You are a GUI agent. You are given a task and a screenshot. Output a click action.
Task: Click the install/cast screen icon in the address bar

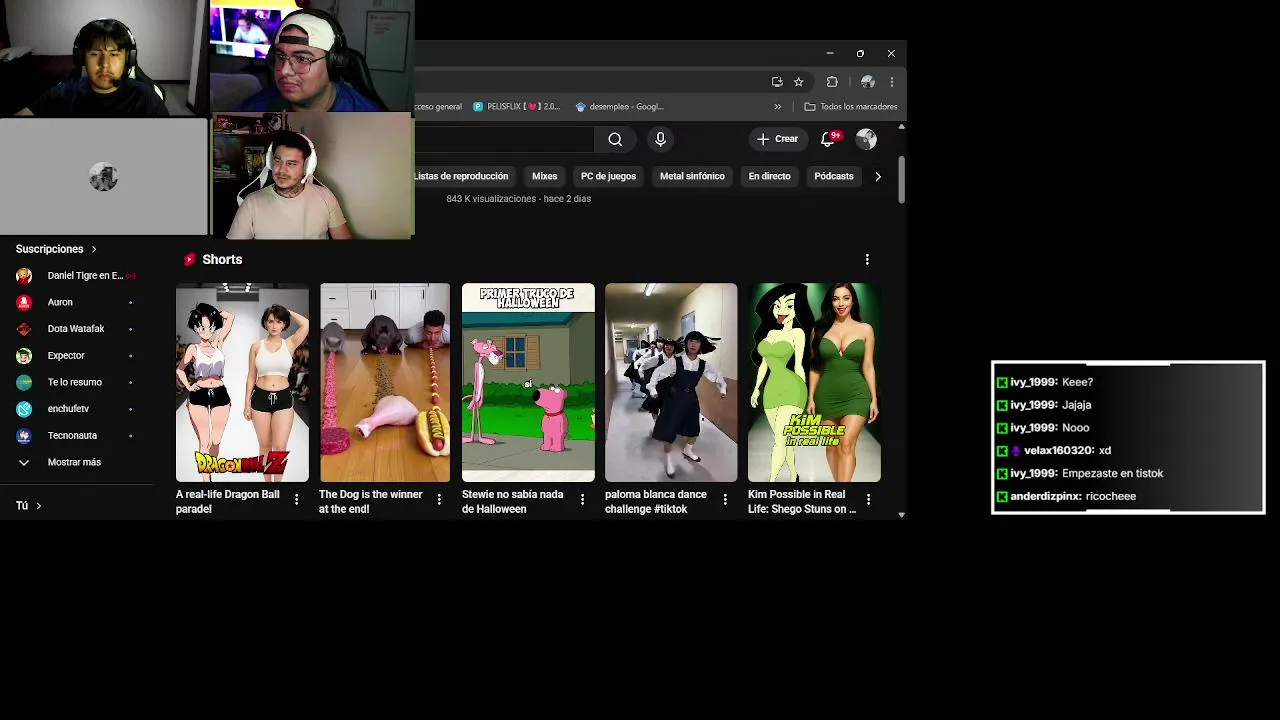click(777, 82)
